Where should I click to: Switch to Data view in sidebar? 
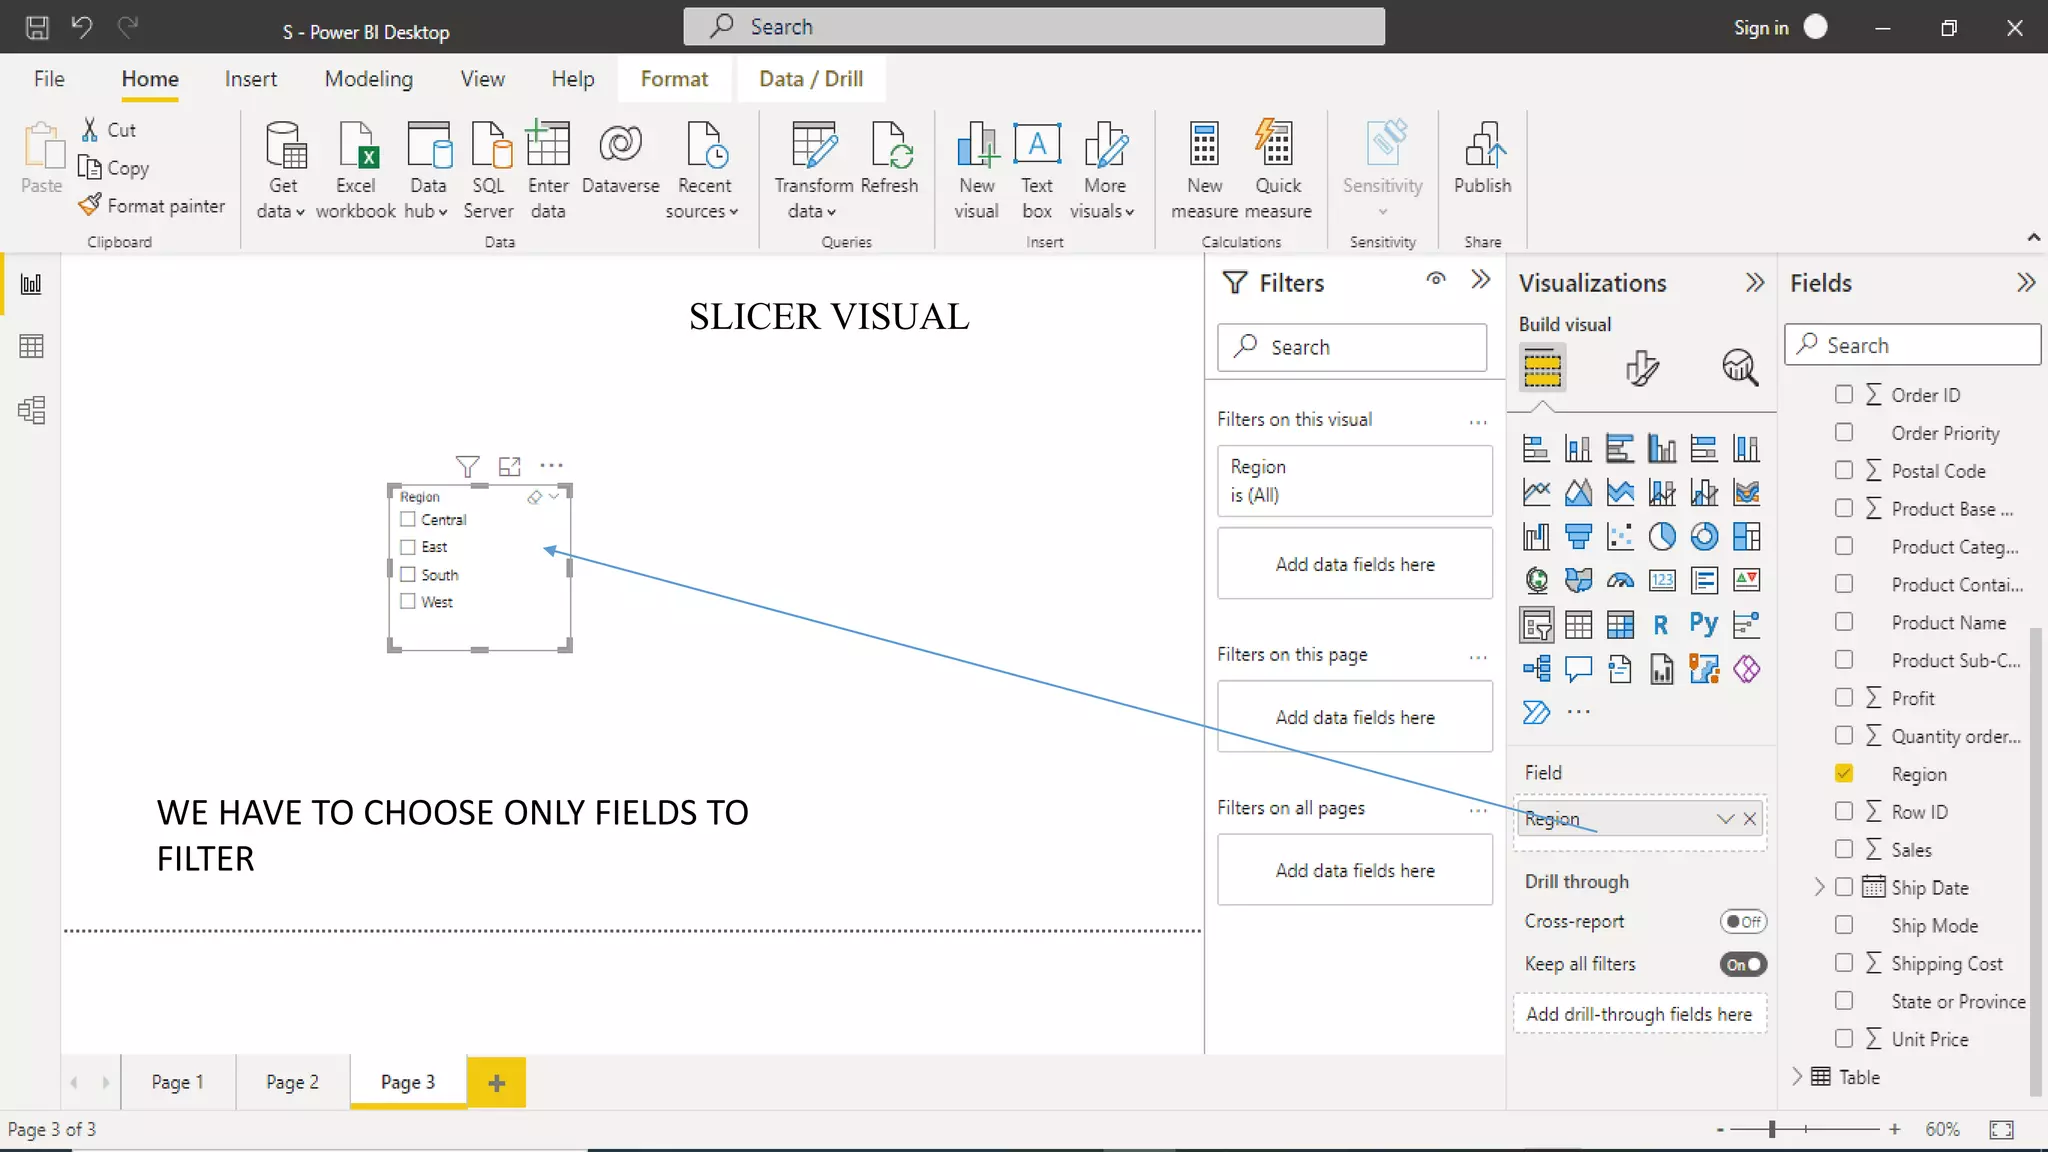coord(31,346)
